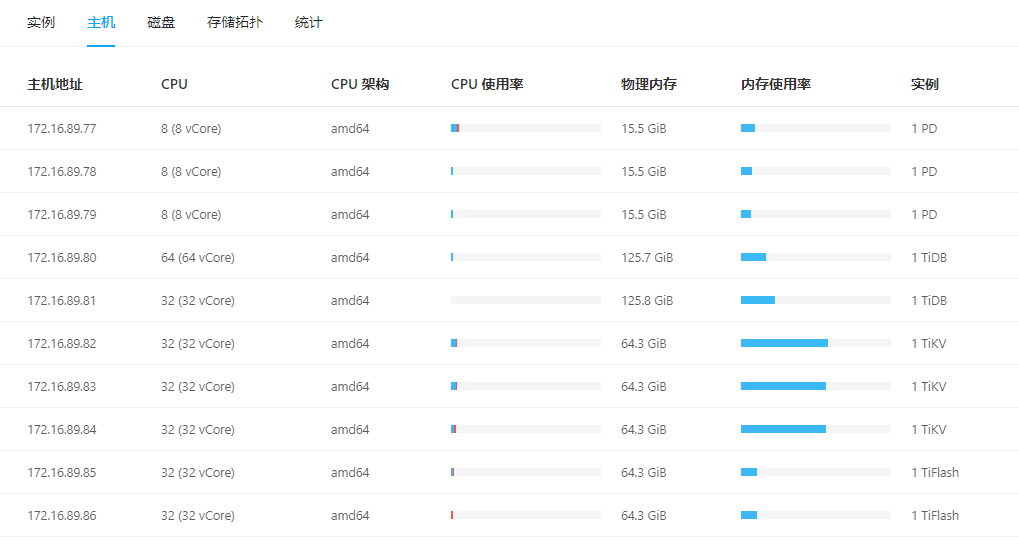
Task: Select the 主机 tab
Action: (101, 23)
